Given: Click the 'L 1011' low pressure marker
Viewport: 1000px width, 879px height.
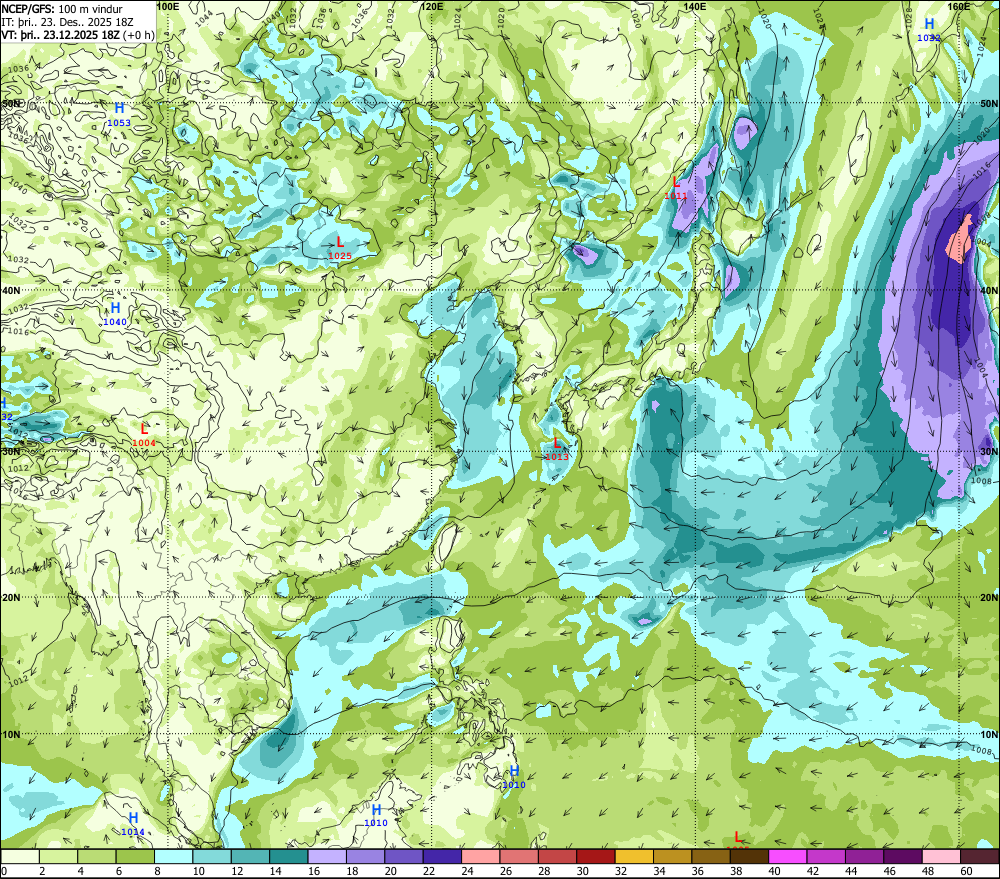Looking at the screenshot, I should coord(676,188).
